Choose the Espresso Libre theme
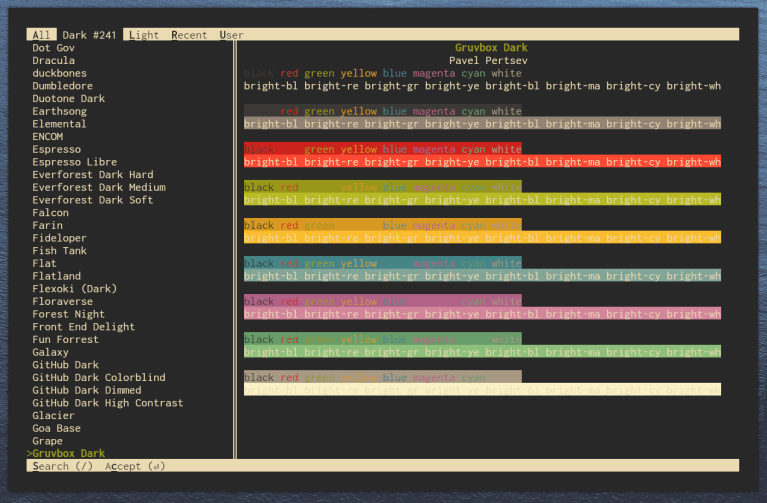 pyautogui.click(x=74, y=162)
